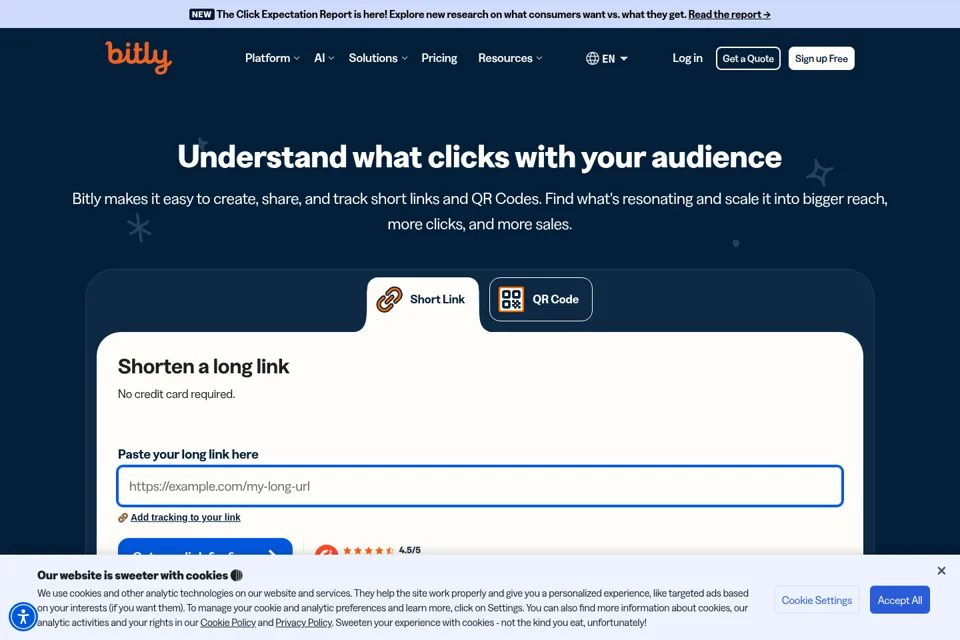960x640 pixels.
Task: Focus the long link input field
Action: [x=480, y=486]
